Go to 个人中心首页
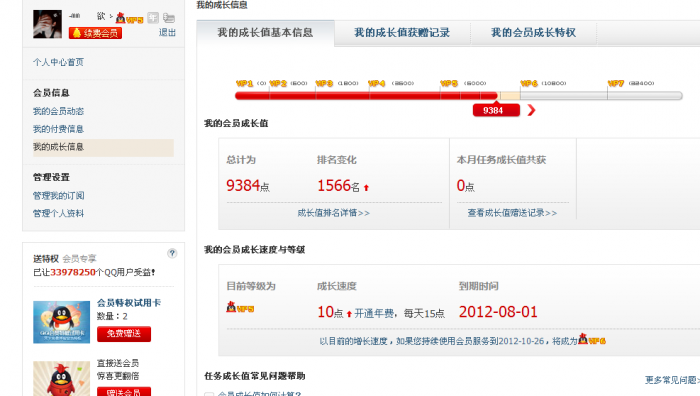The width and height of the screenshot is (700, 396). pyautogui.click(x=58, y=62)
